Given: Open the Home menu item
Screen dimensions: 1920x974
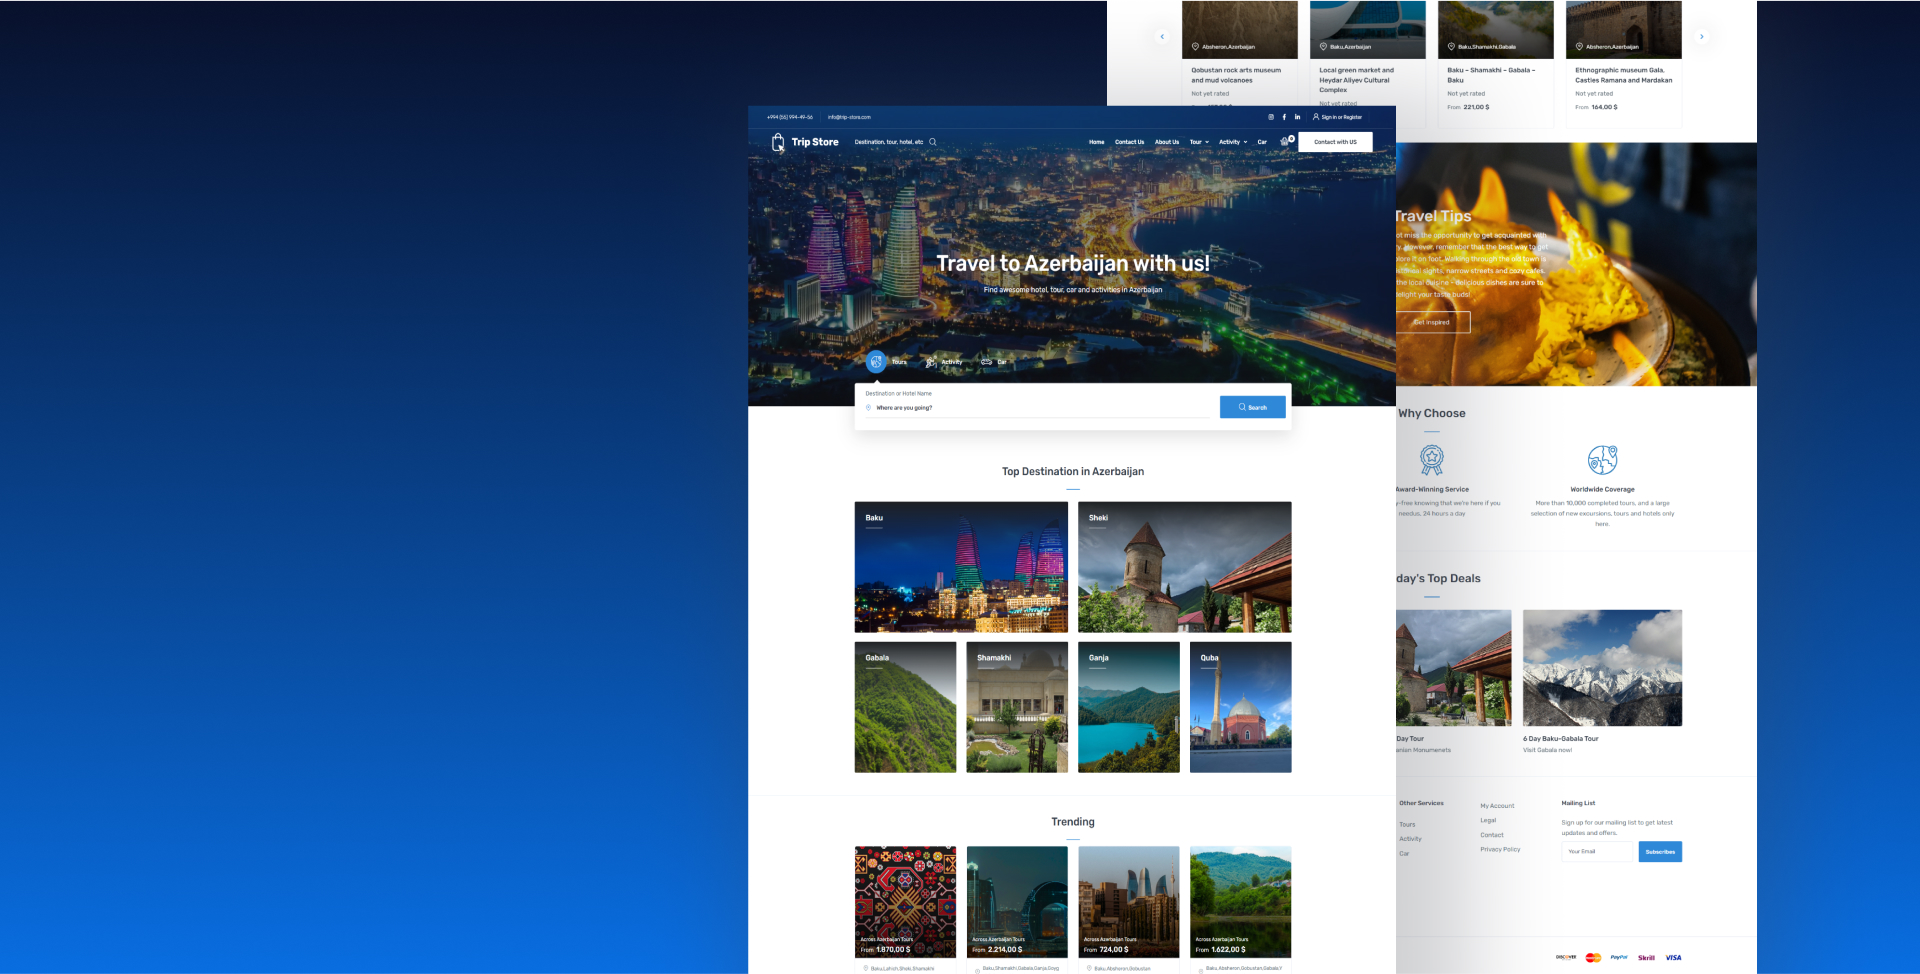Looking at the screenshot, I should tap(1096, 142).
